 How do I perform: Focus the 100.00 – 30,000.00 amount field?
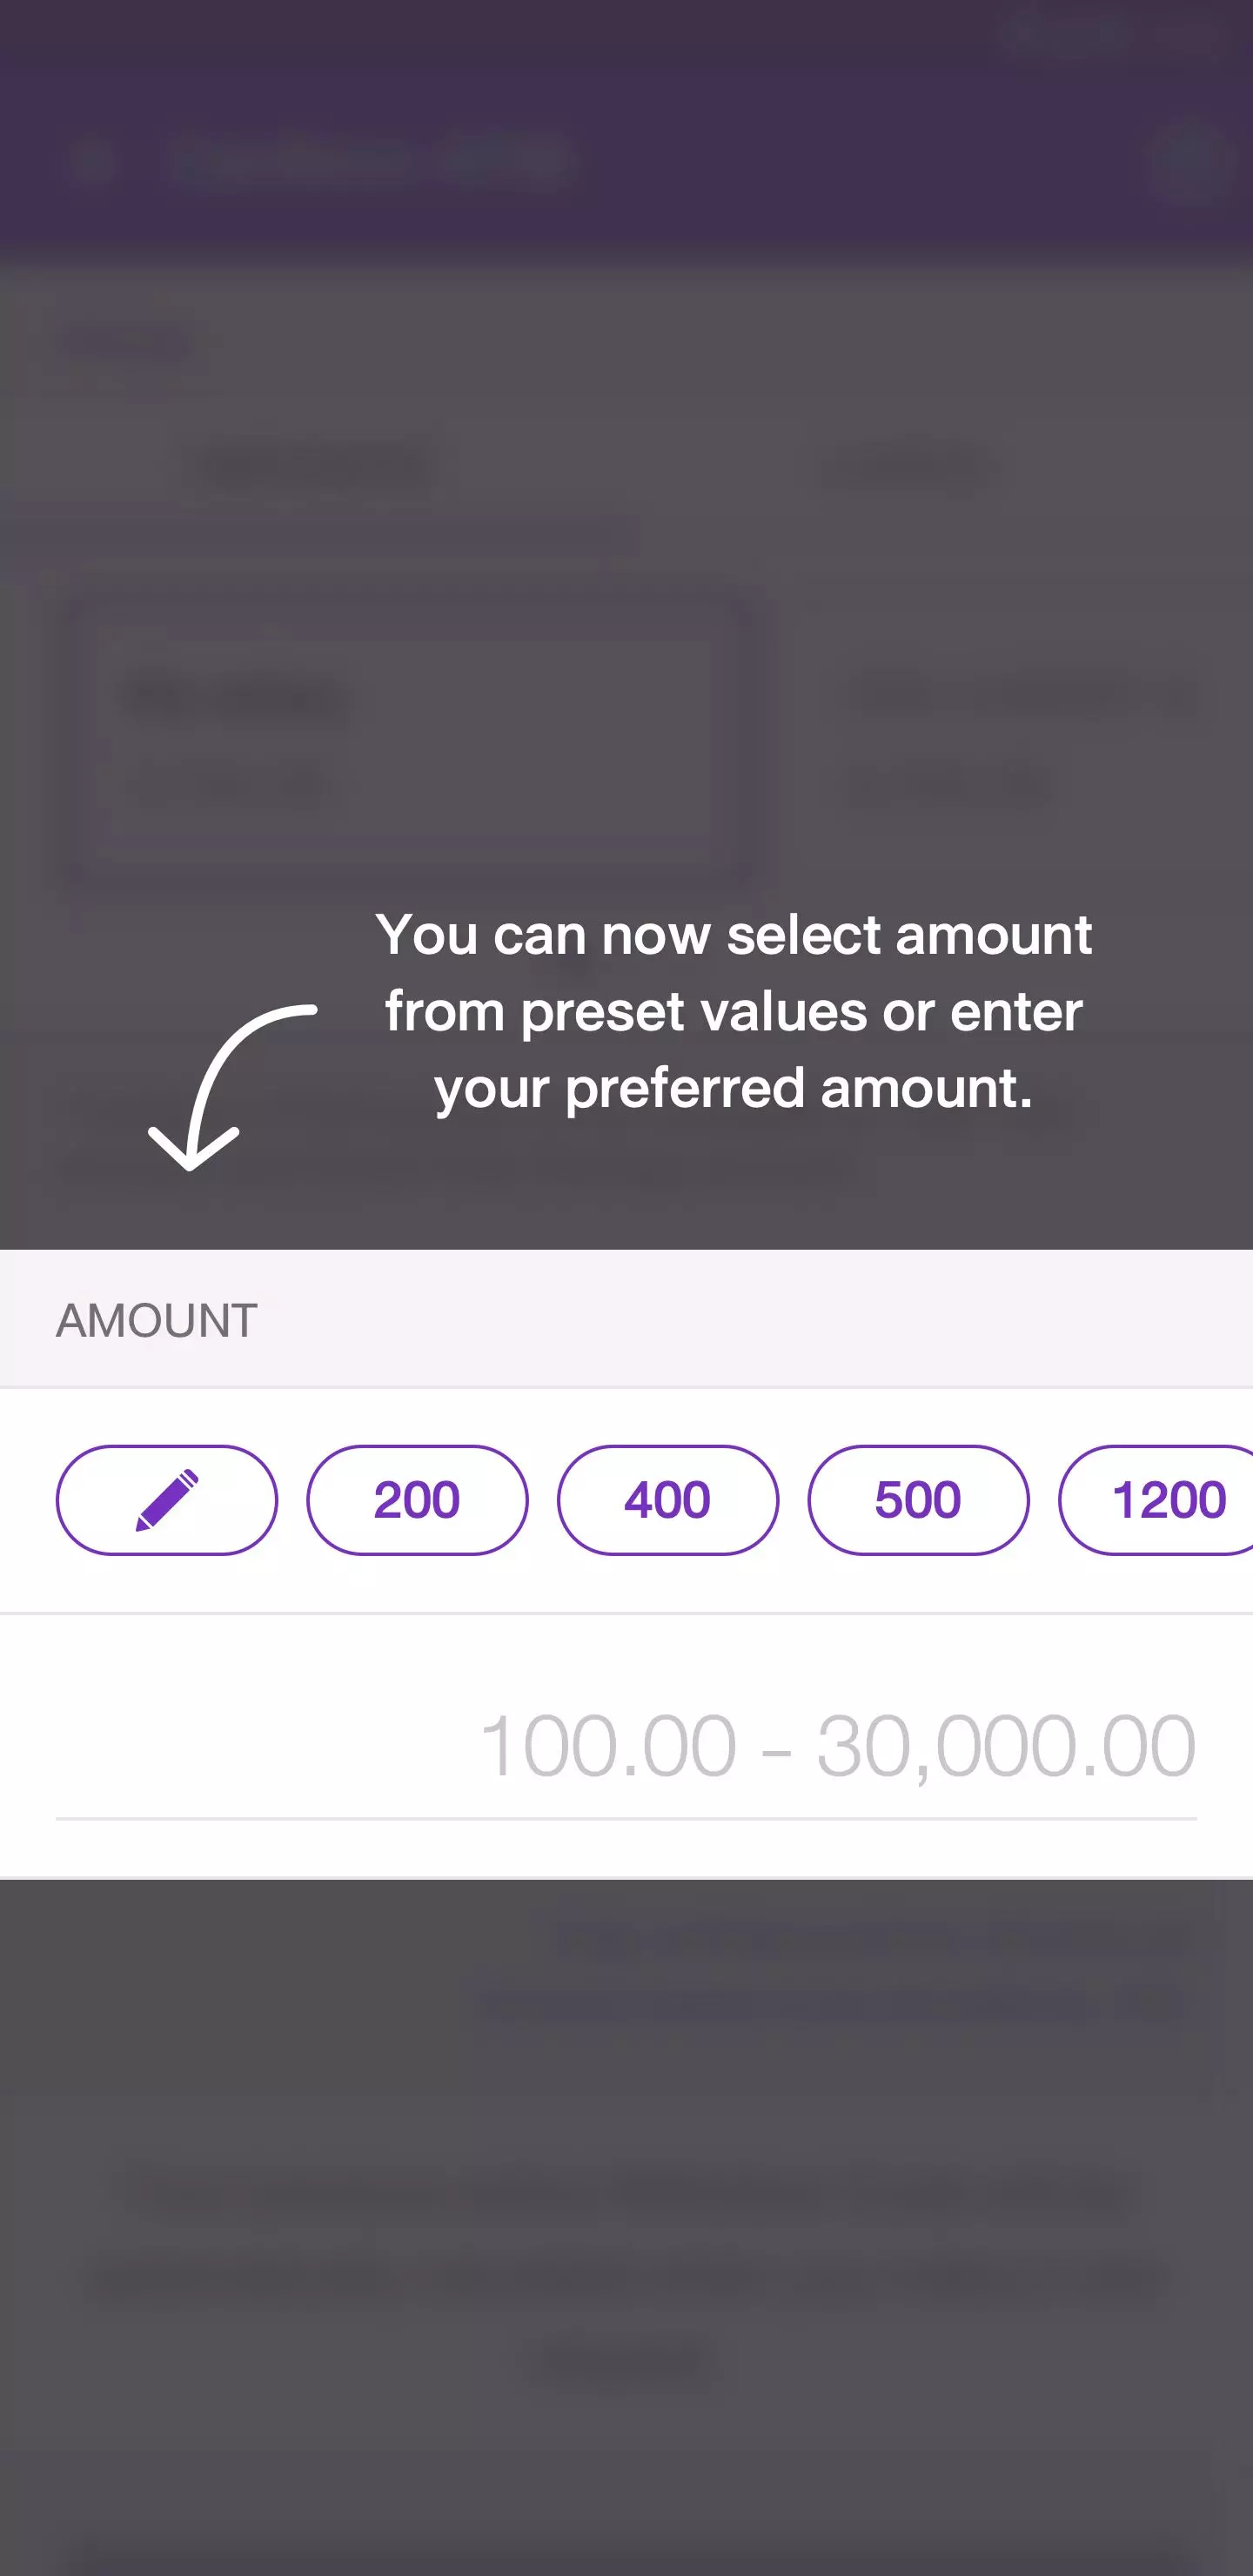[626, 1746]
